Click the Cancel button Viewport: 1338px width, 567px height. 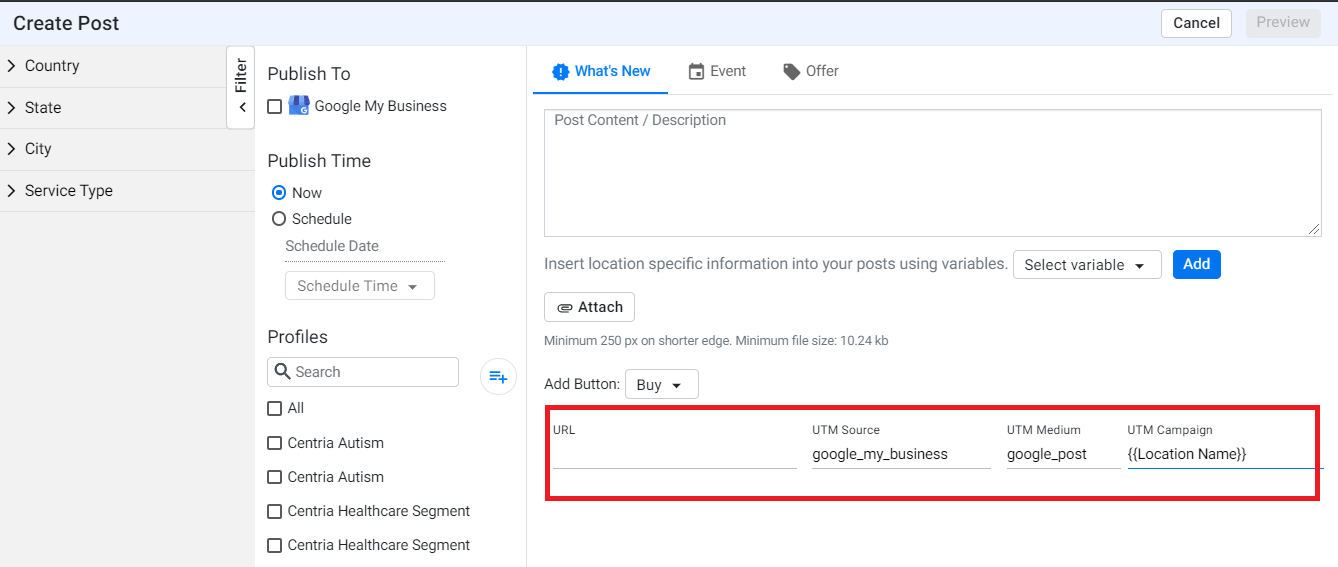1196,23
